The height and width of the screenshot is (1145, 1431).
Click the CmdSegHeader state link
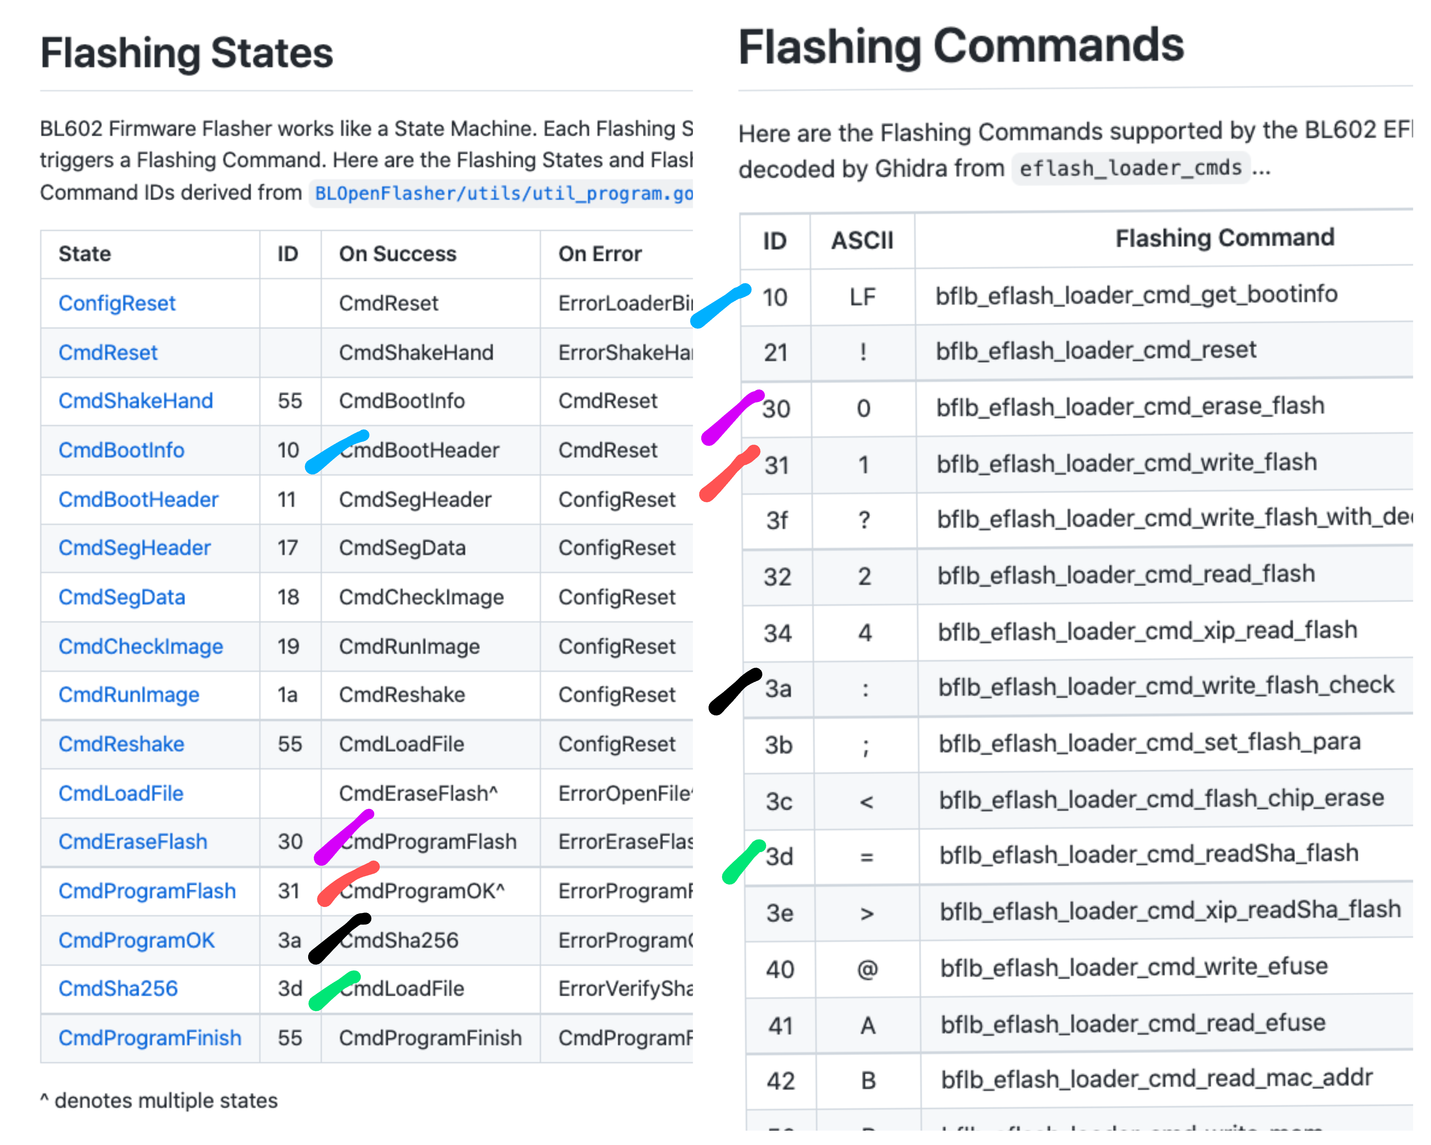[x=134, y=548]
